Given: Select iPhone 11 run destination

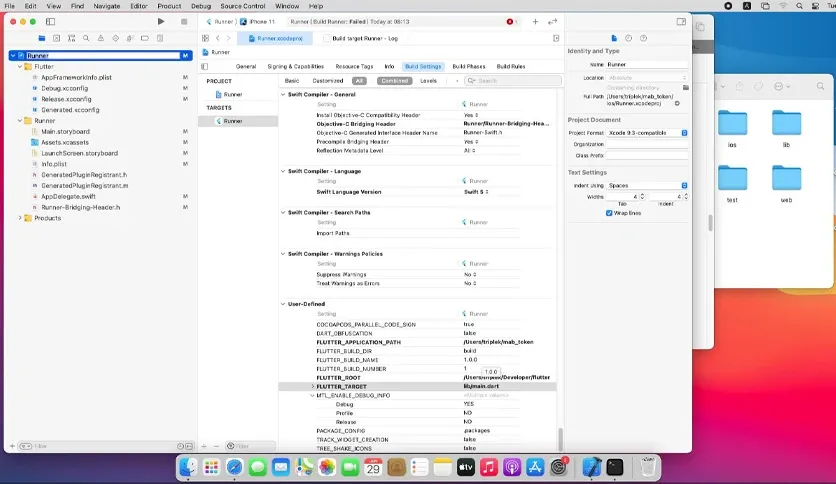Looking at the screenshot, I should (258, 22).
